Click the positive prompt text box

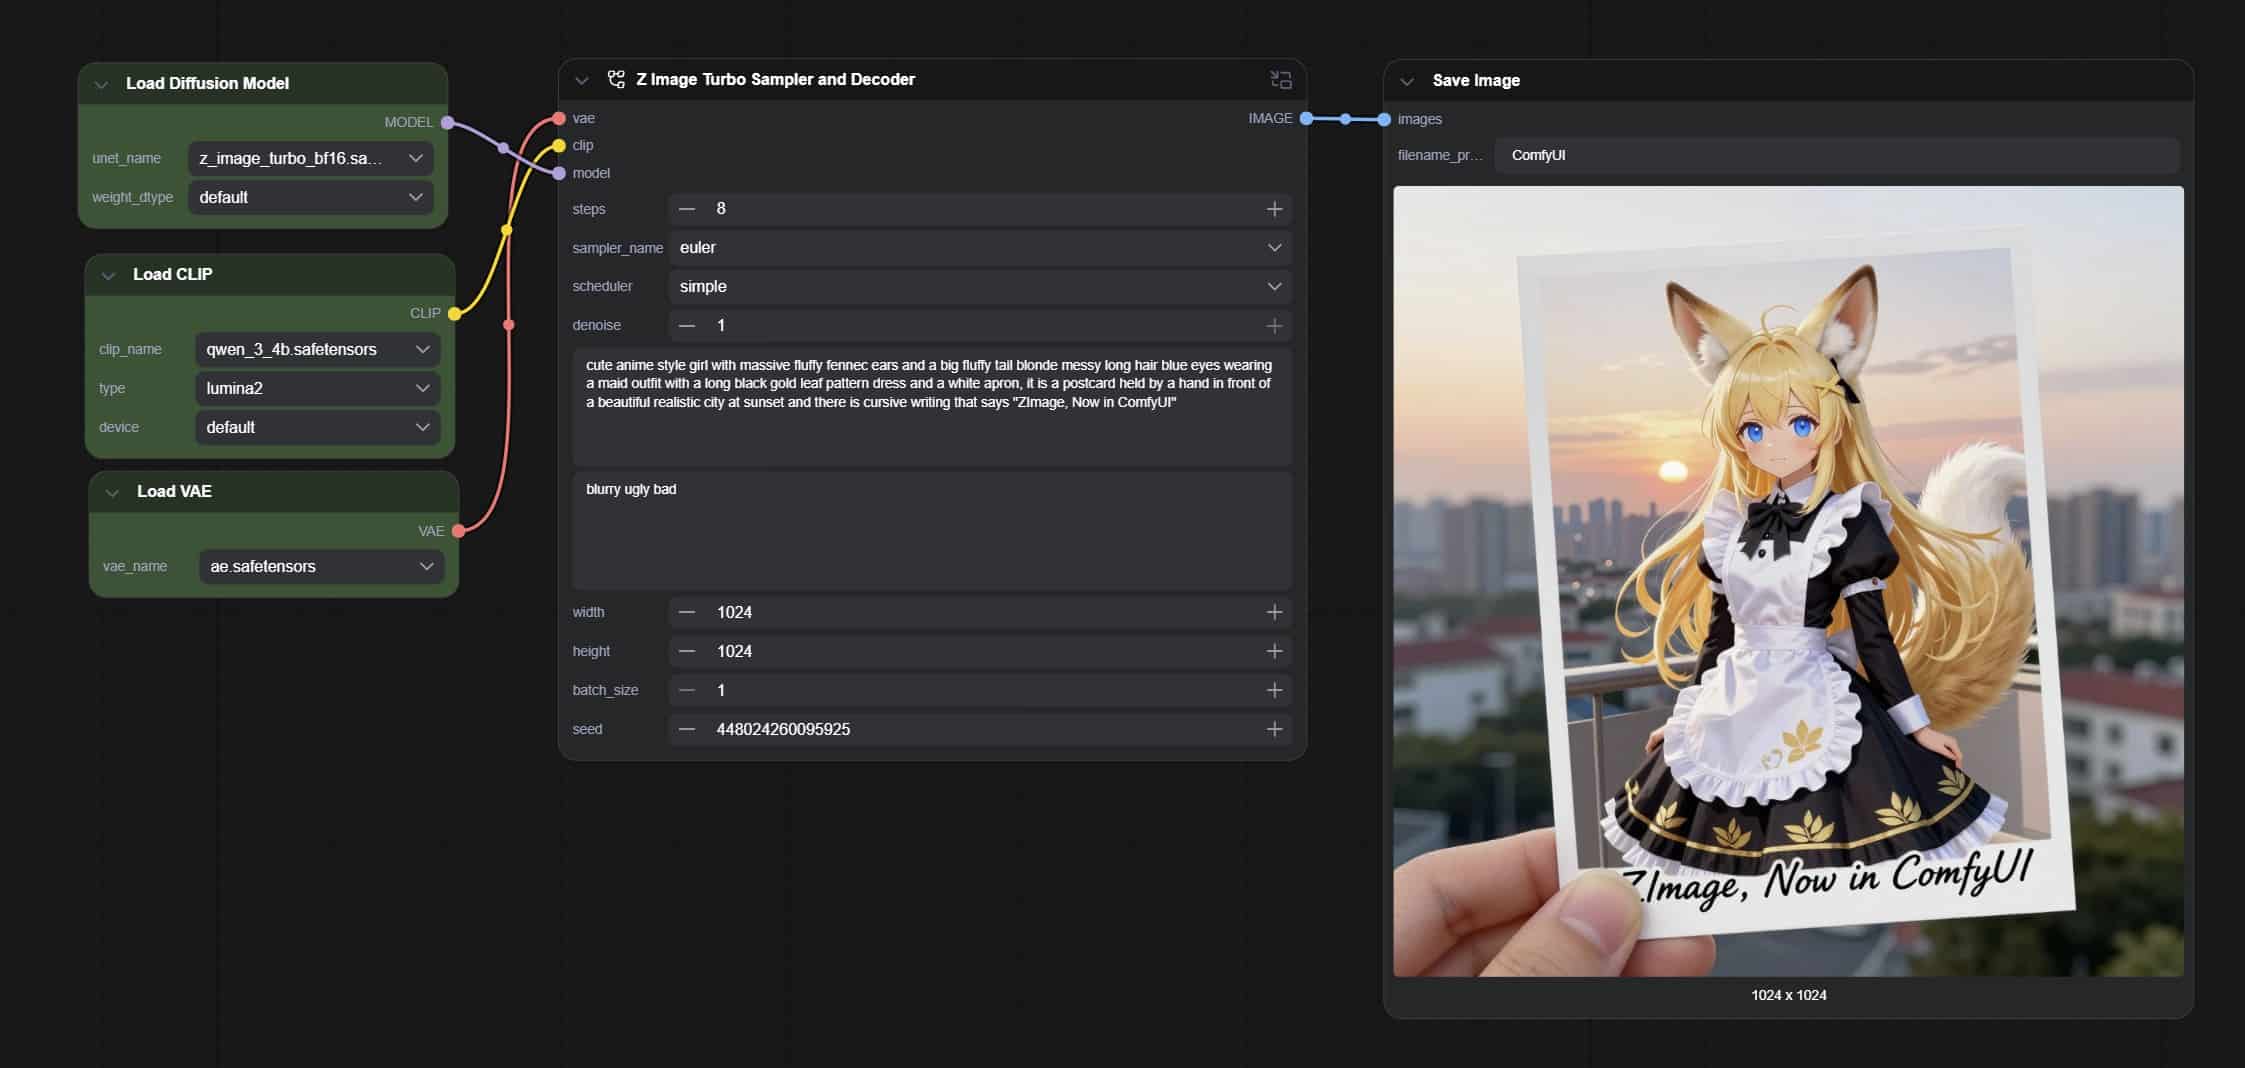[931, 405]
